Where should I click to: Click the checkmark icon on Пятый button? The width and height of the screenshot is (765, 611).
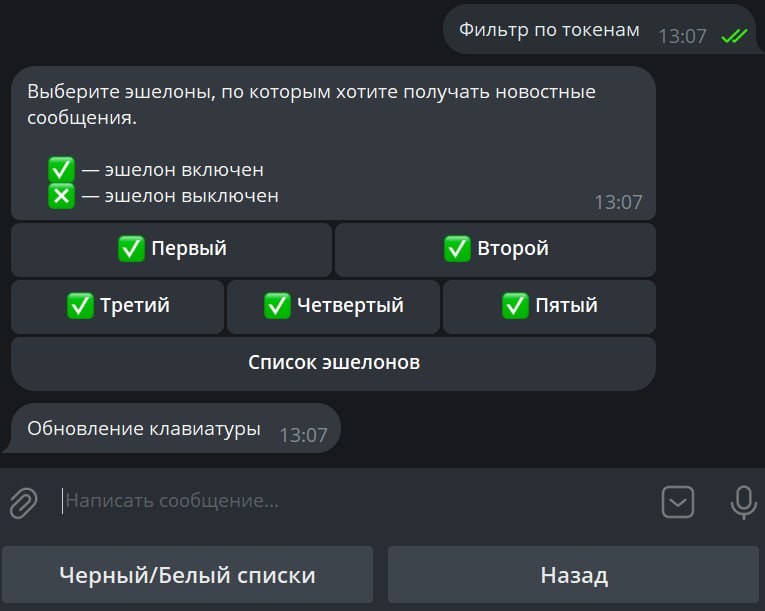pyautogui.click(x=515, y=306)
